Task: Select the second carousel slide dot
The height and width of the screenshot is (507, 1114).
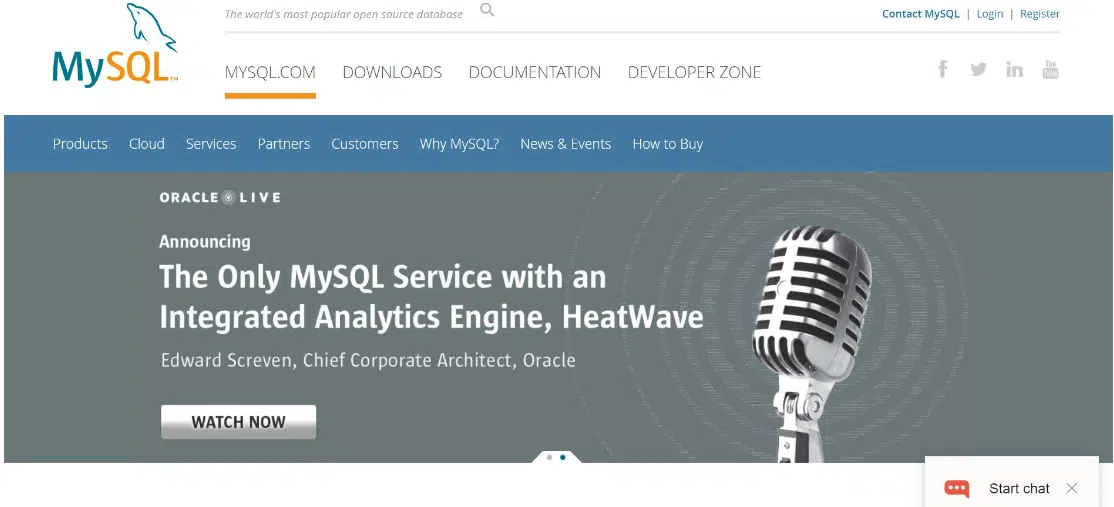Action: [x=563, y=457]
